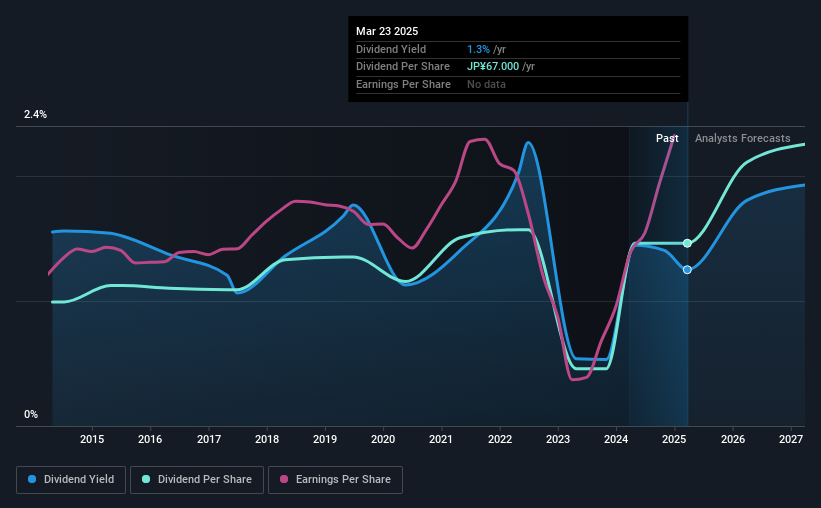Click the blue Dividend Yield legend dot
Screen dimensions: 821x508
32,479
